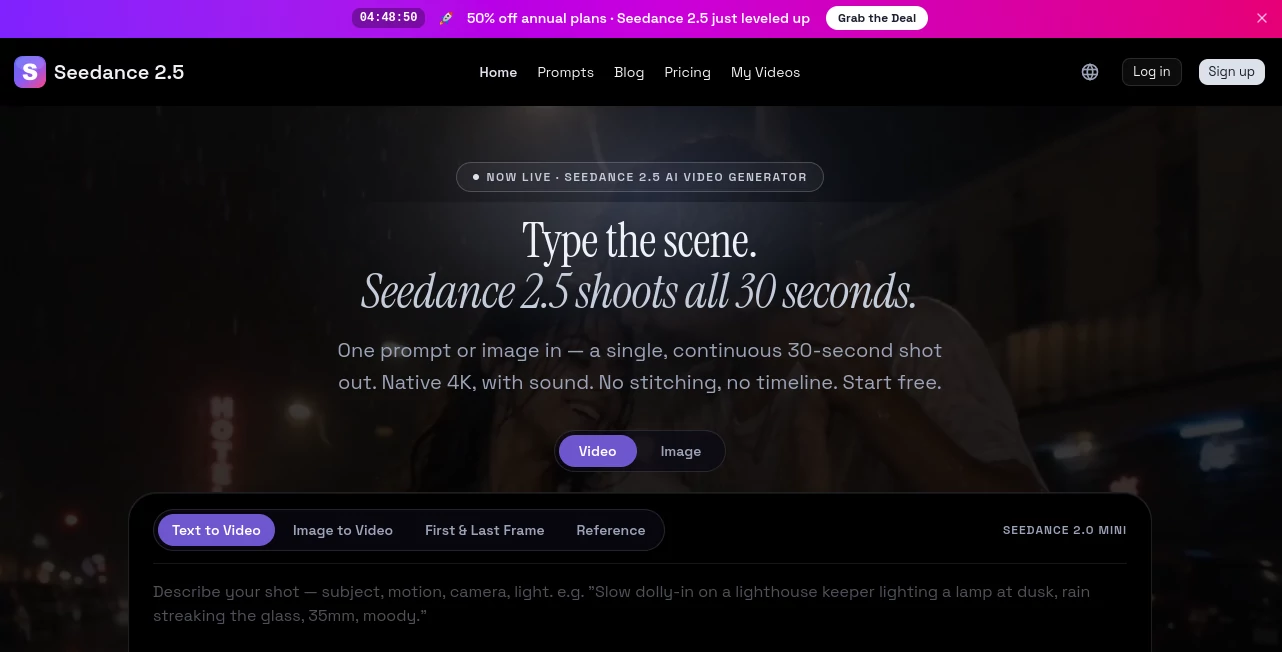Image resolution: width=1282 pixels, height=652 pixels.
Task: Click the rocket emoji in banner
Action: [446, 18]
